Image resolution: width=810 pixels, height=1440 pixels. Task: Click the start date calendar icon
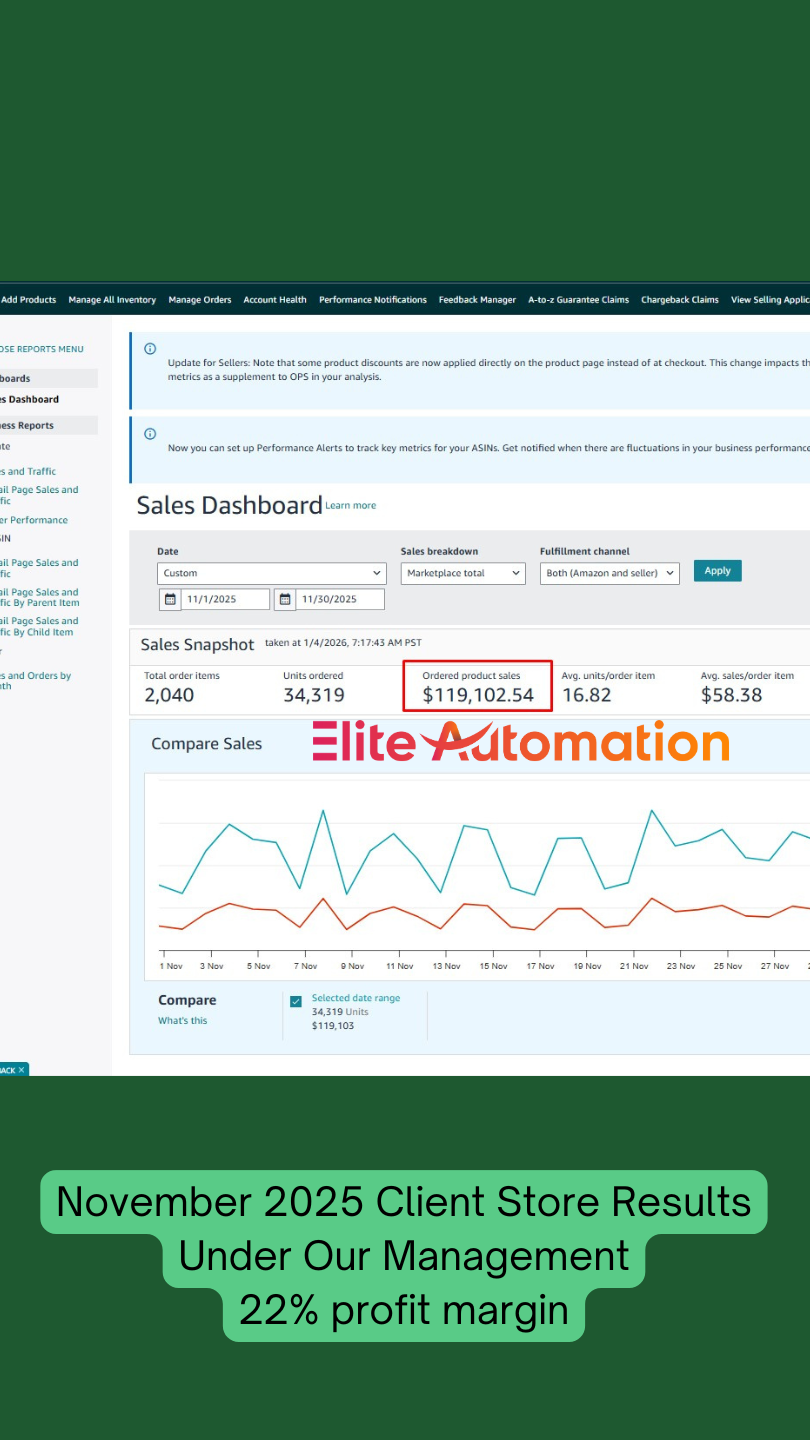170,600
